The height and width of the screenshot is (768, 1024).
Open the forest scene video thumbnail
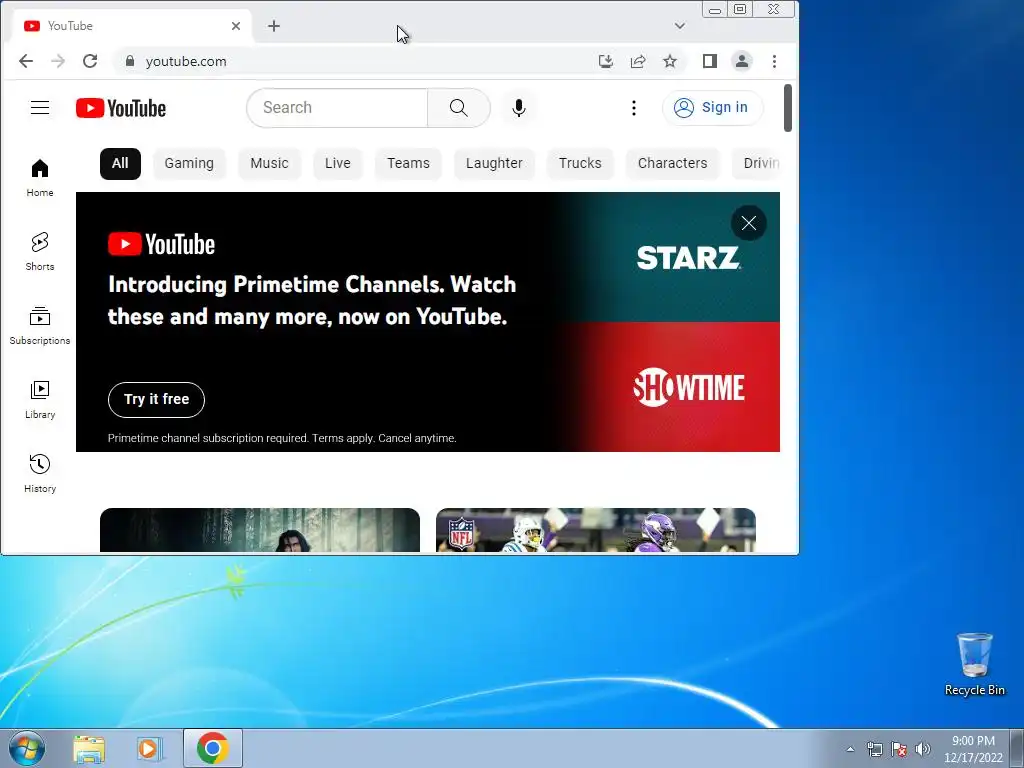click(260, 530)
